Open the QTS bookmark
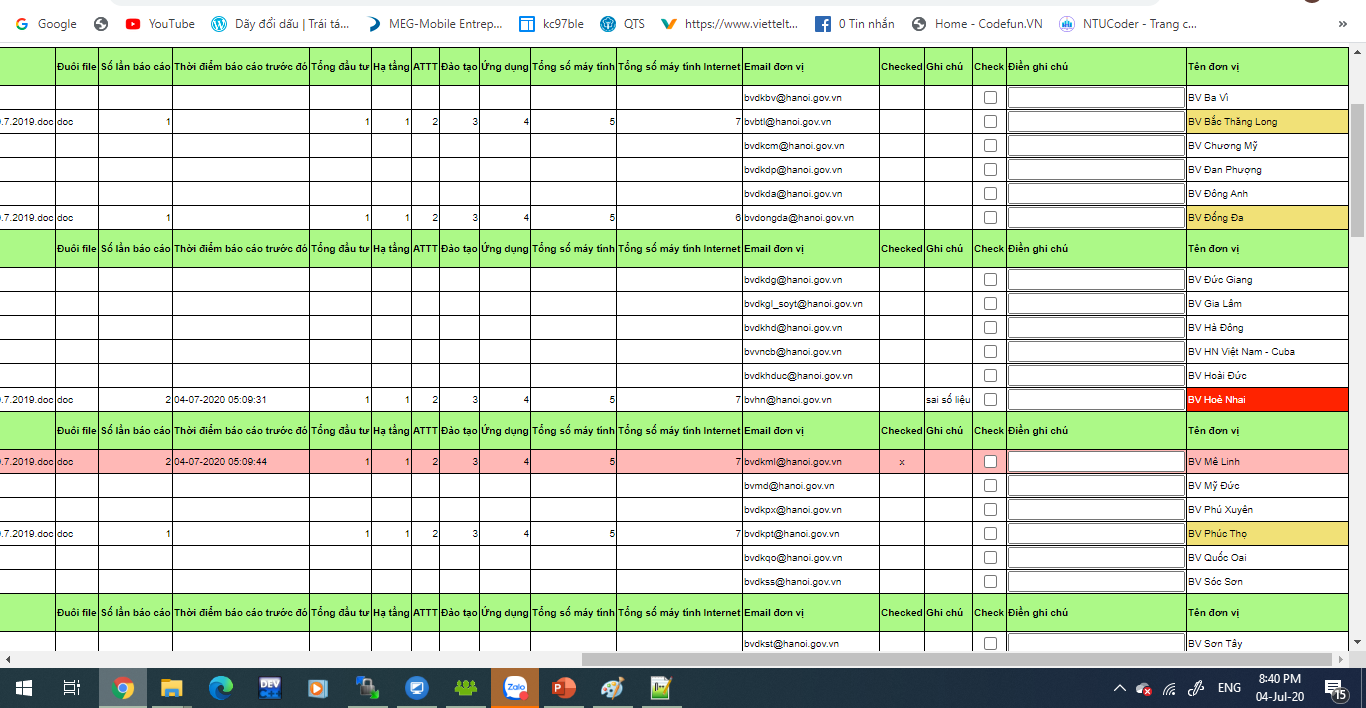Viewport: 1366px width, 708px height. point(623,24)
